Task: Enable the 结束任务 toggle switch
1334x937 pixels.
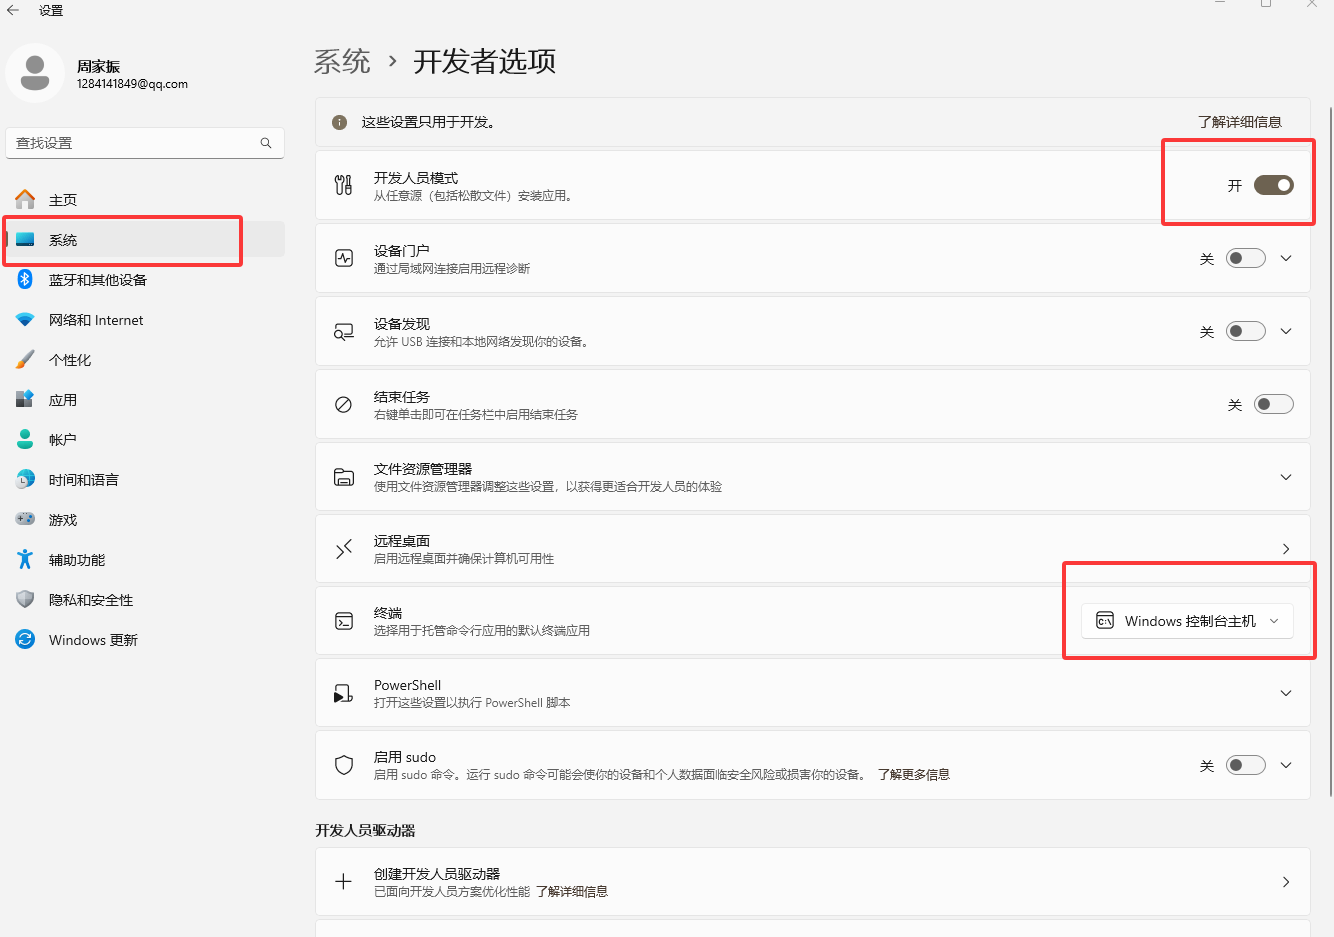Action: [1273, 404]
